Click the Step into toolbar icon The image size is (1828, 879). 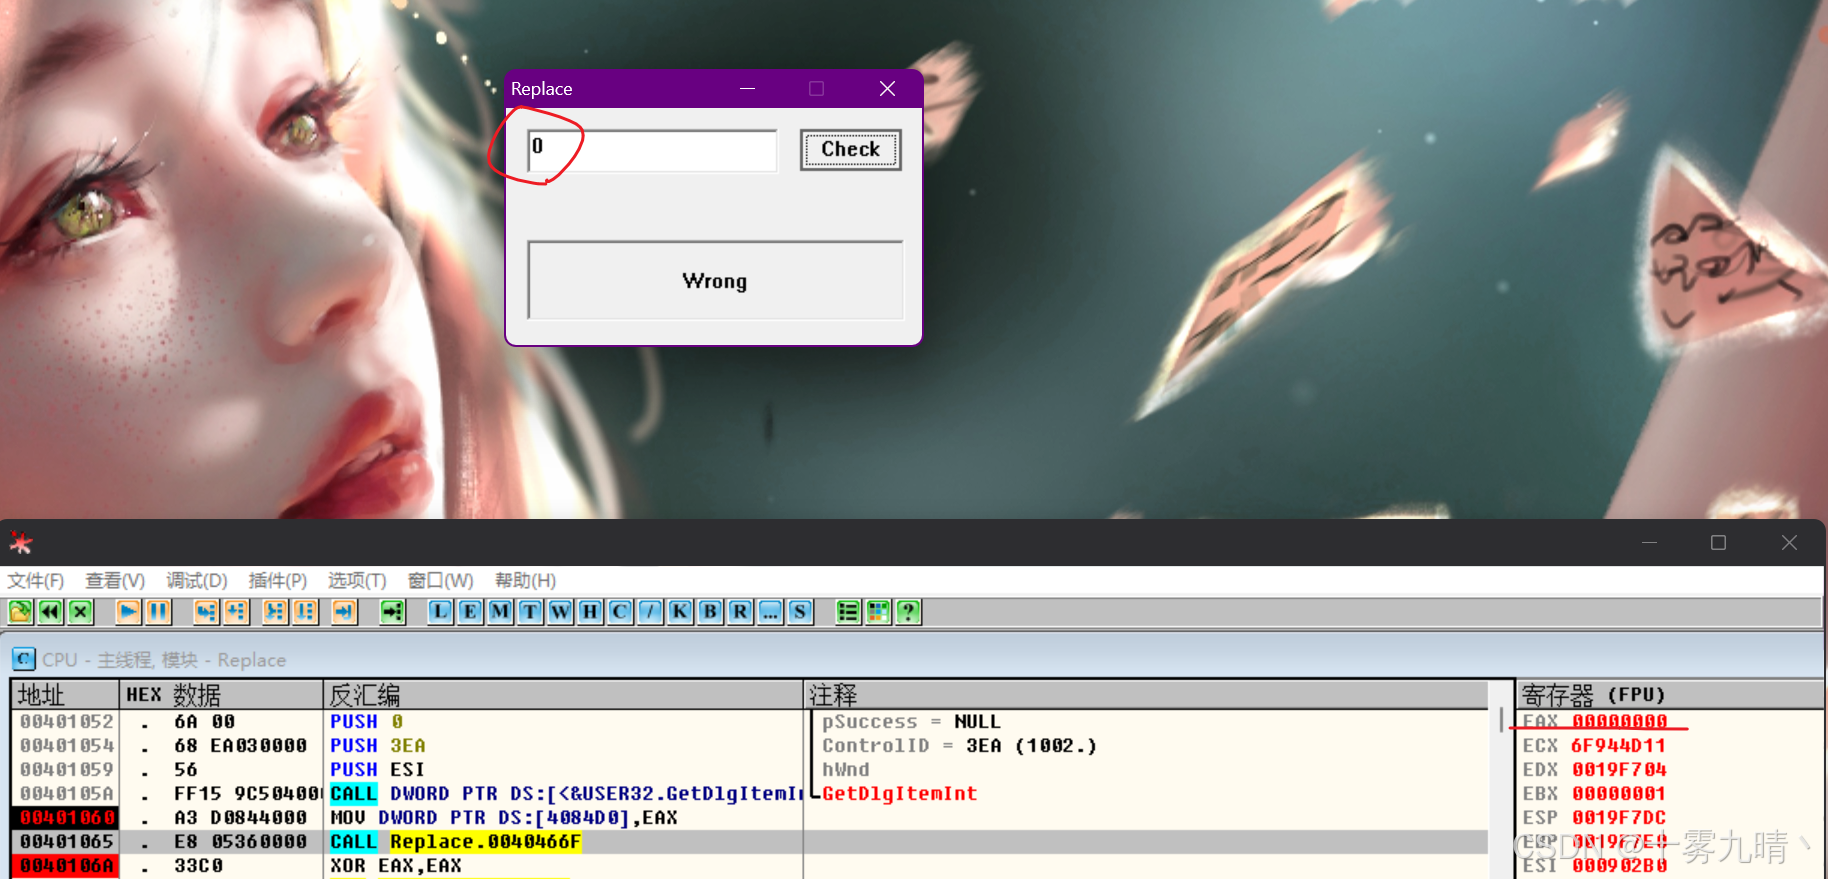pyautogui.click(x=206, y=612)
